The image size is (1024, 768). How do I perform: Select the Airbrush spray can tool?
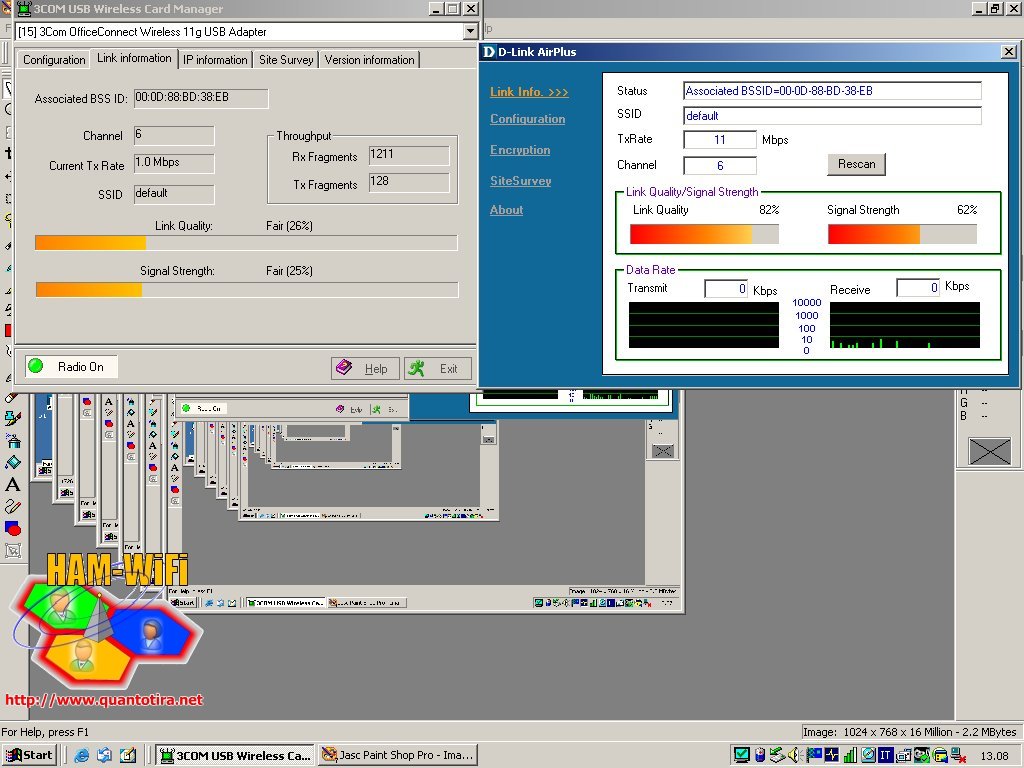click(x=13, y=441)
